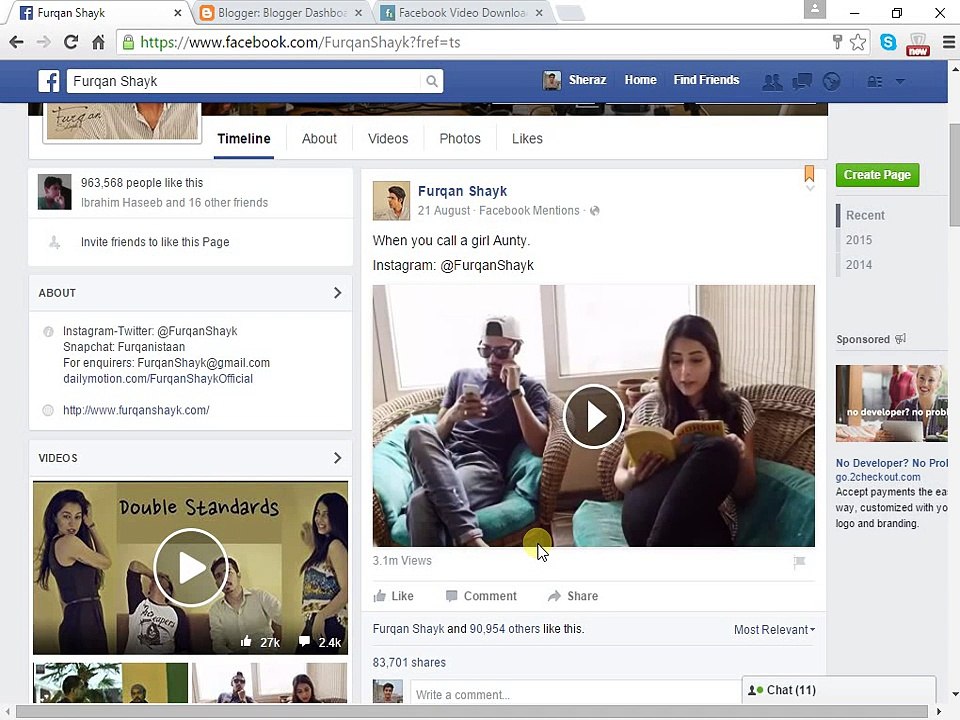Click the horizontal page scrollbar
960x720 pixels.
pyautogui.click(x=471, y=711)
